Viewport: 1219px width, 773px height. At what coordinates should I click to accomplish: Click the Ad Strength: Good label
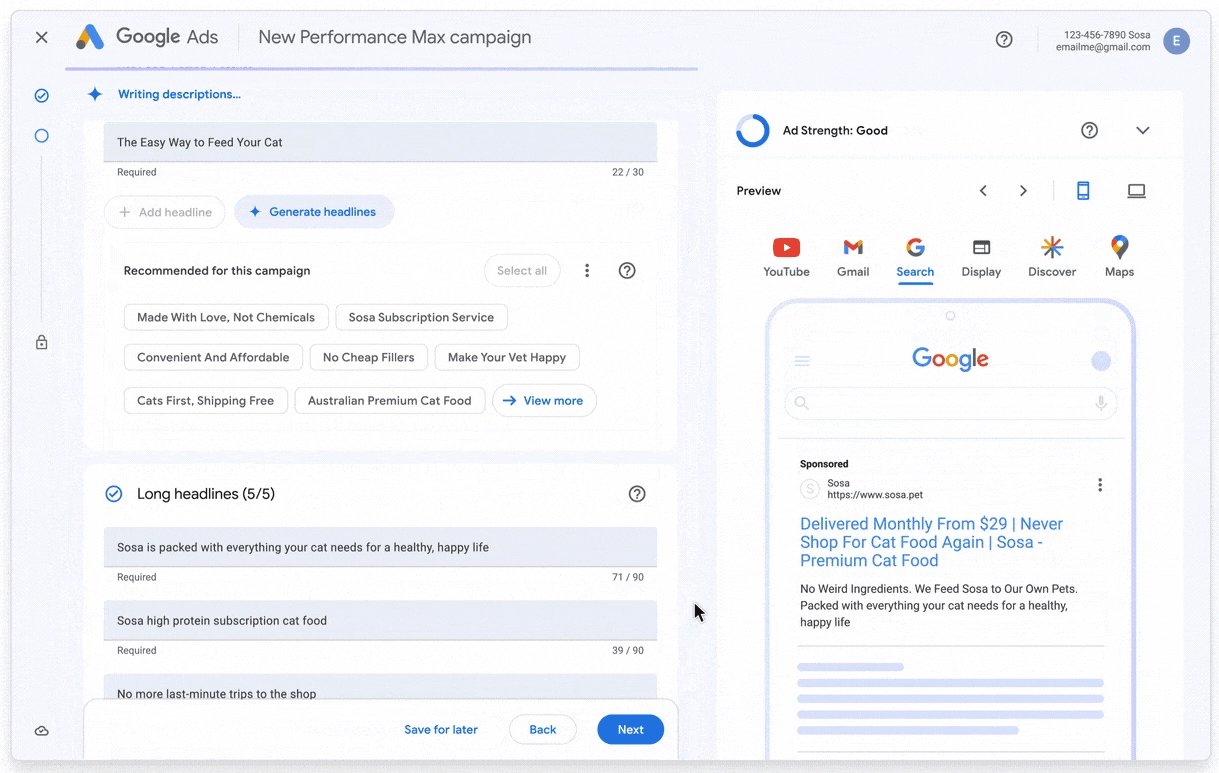pyautogui.click(x=835, y=130)
